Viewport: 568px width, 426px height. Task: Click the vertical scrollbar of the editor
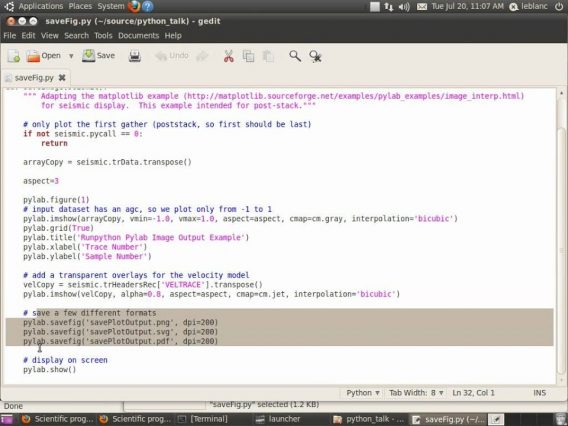561,251
